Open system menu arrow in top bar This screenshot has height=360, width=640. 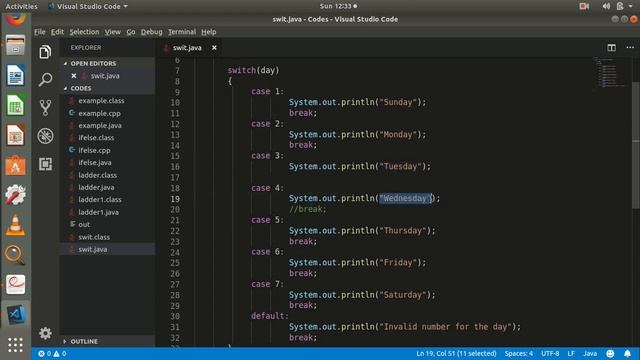point(631,6)
